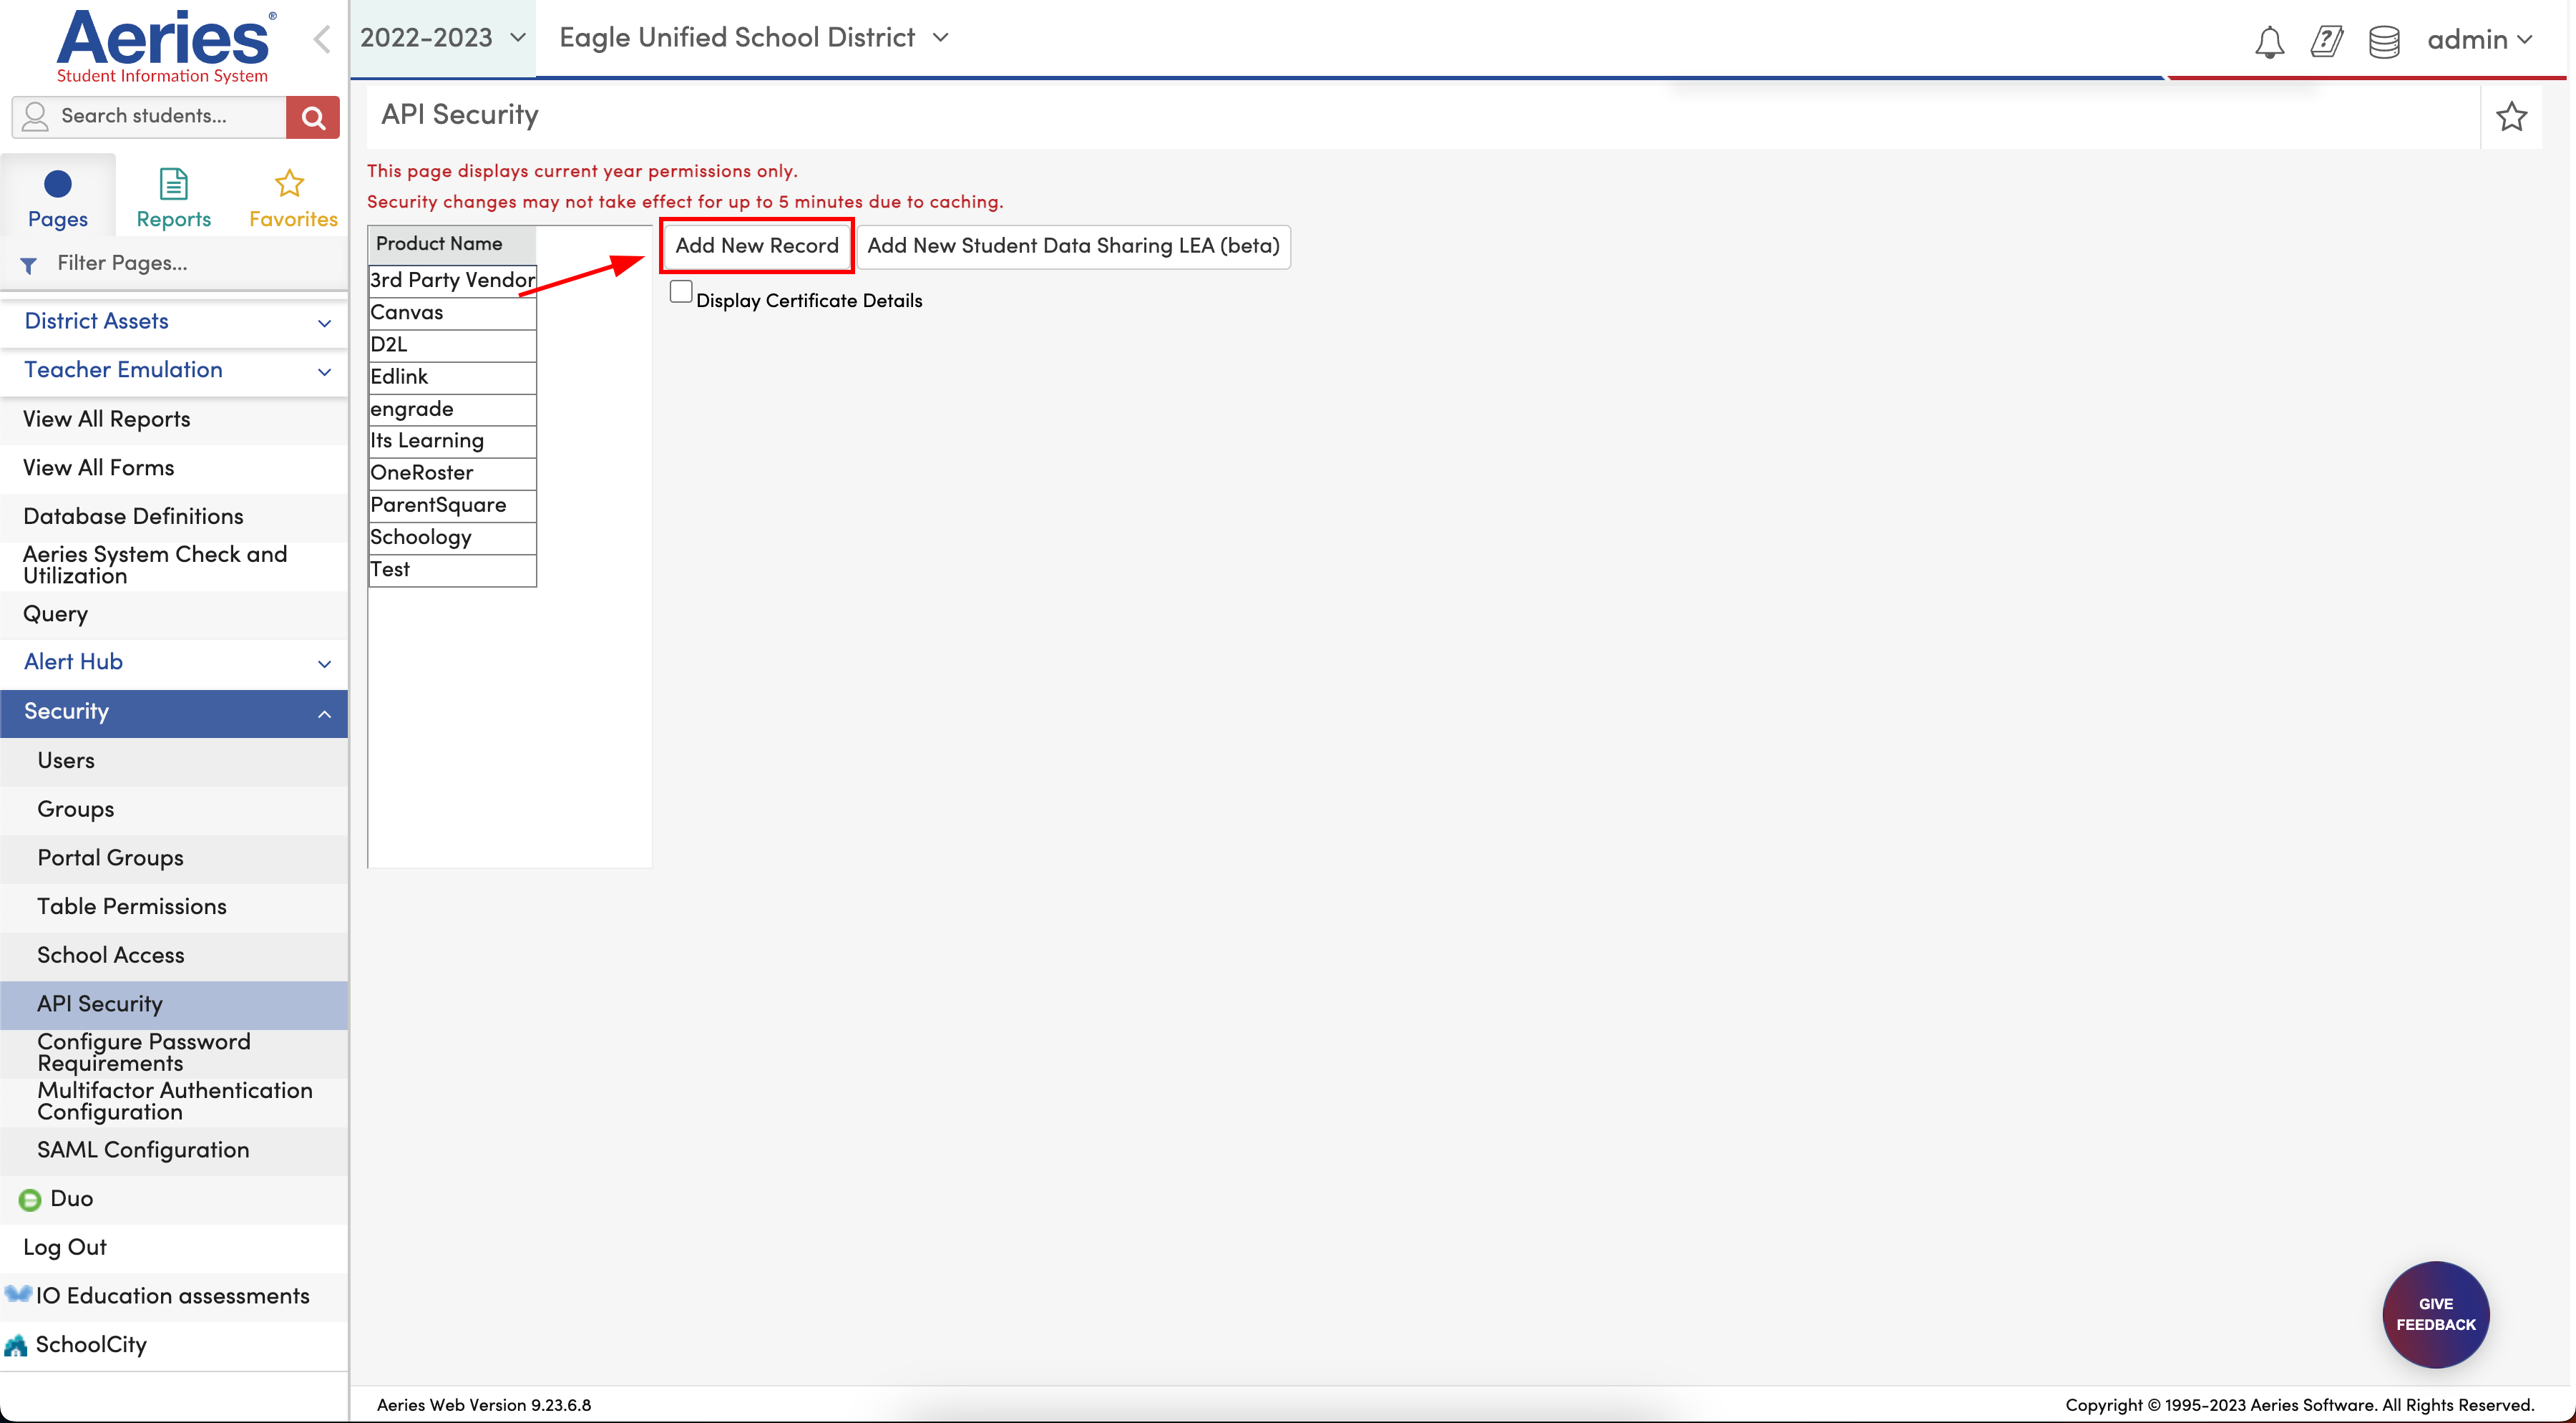Click the Product Name column header
The image size is (2576, 1423).
[x=452, y=244]
